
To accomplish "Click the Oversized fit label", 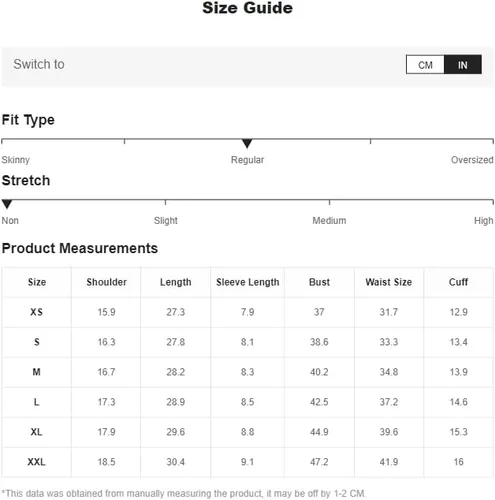I will (x=472, y=160).
